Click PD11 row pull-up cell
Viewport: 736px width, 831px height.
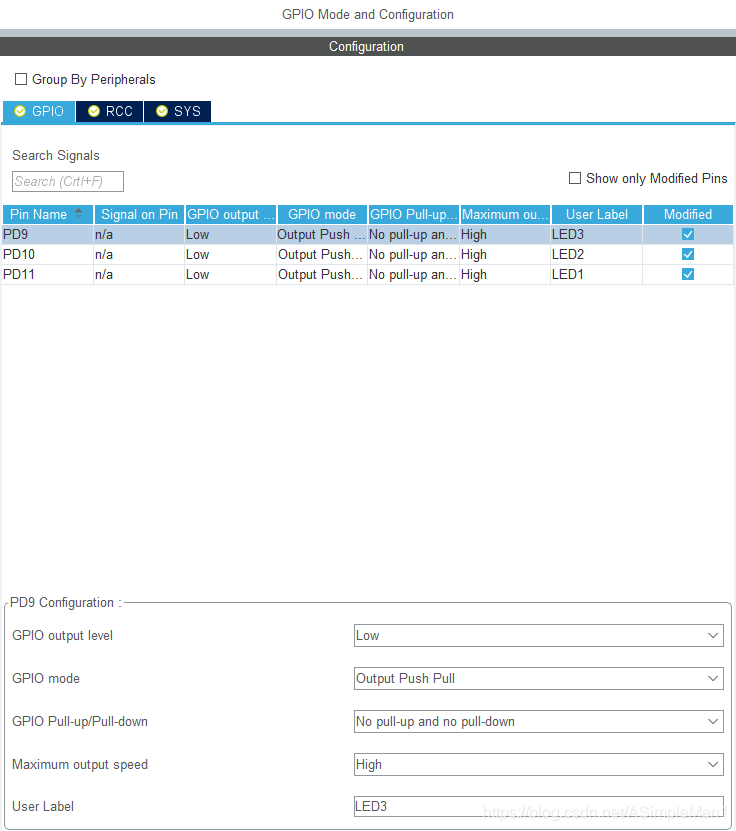(x=413, y=275)
